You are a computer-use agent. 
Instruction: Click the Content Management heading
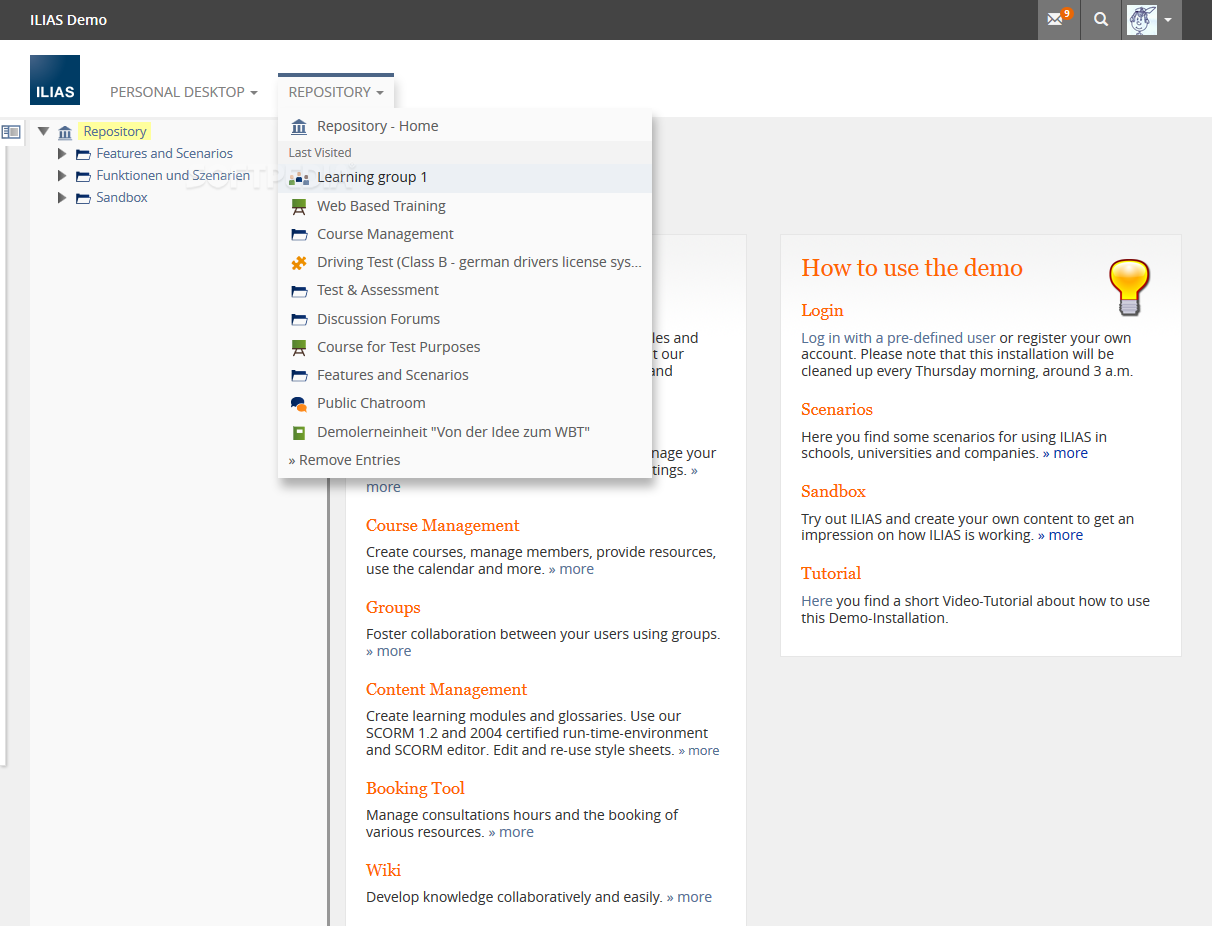446,690
